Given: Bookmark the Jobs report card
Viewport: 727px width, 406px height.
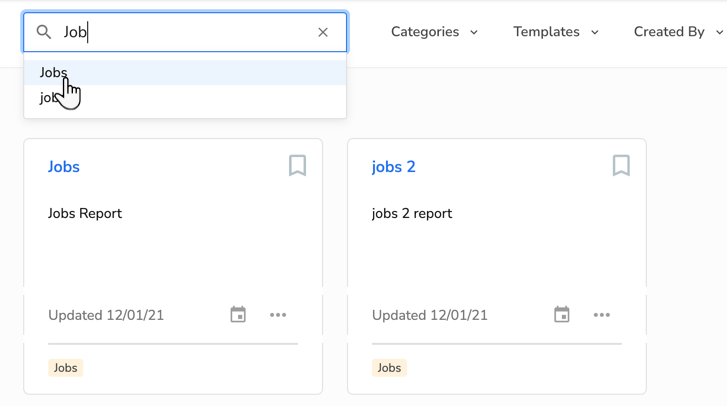Looking at the screenshot, I should click(297, 165).
